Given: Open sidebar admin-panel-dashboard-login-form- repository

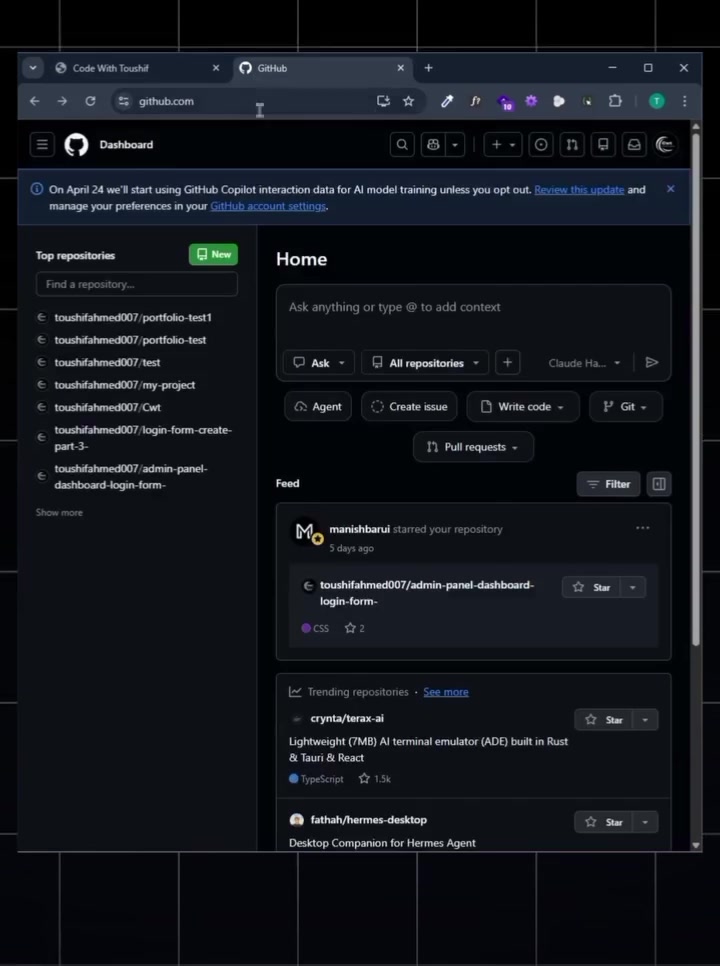Looking at the screenshot, I should pyautogui.click(x=131, y=476).
